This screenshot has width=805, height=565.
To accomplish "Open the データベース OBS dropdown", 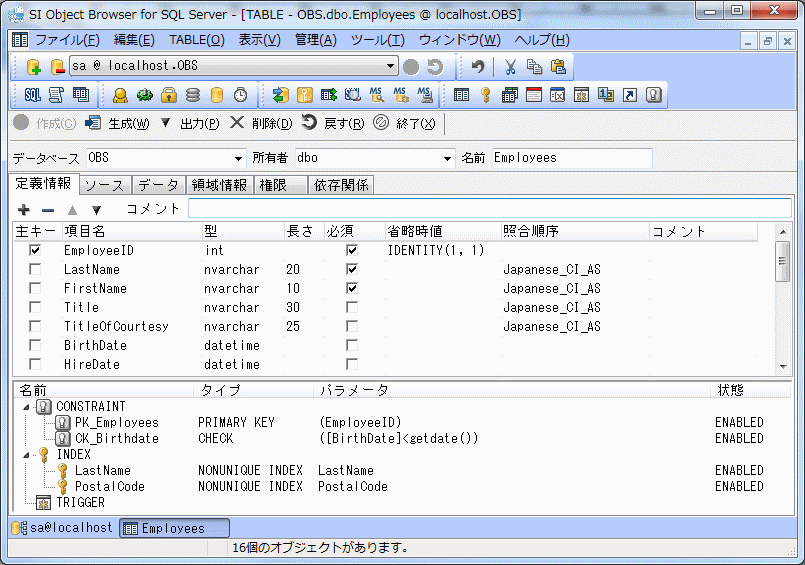I will [x=238, y=158].
